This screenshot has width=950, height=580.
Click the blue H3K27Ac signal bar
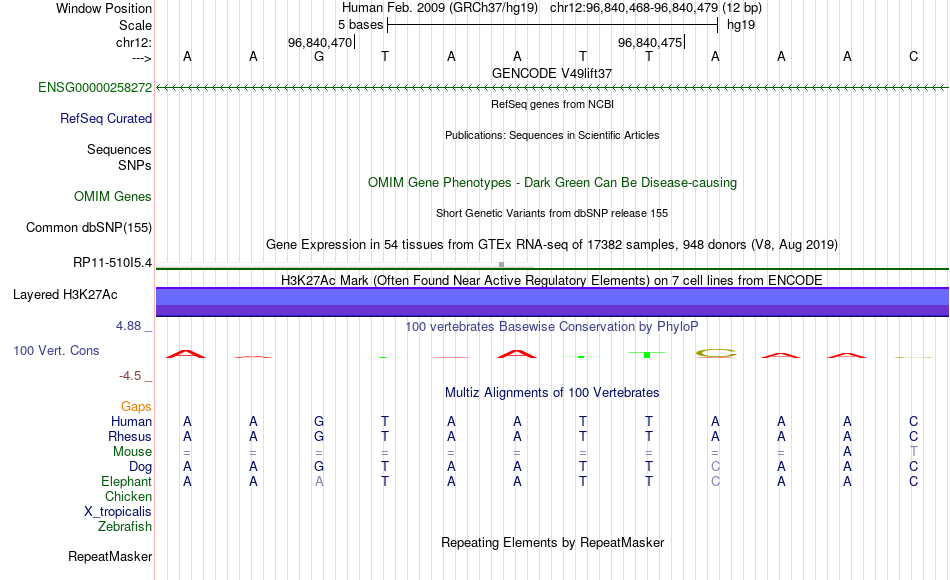[552, 302]
